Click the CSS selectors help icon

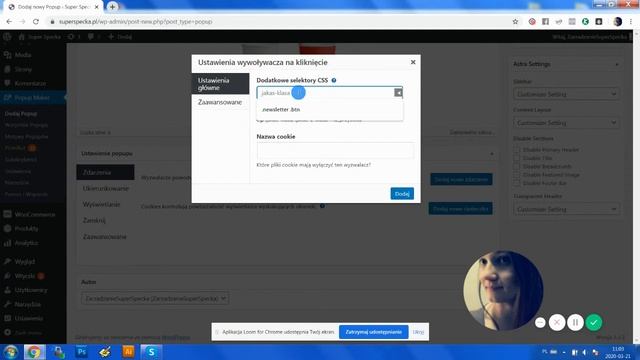pos(334,80)
